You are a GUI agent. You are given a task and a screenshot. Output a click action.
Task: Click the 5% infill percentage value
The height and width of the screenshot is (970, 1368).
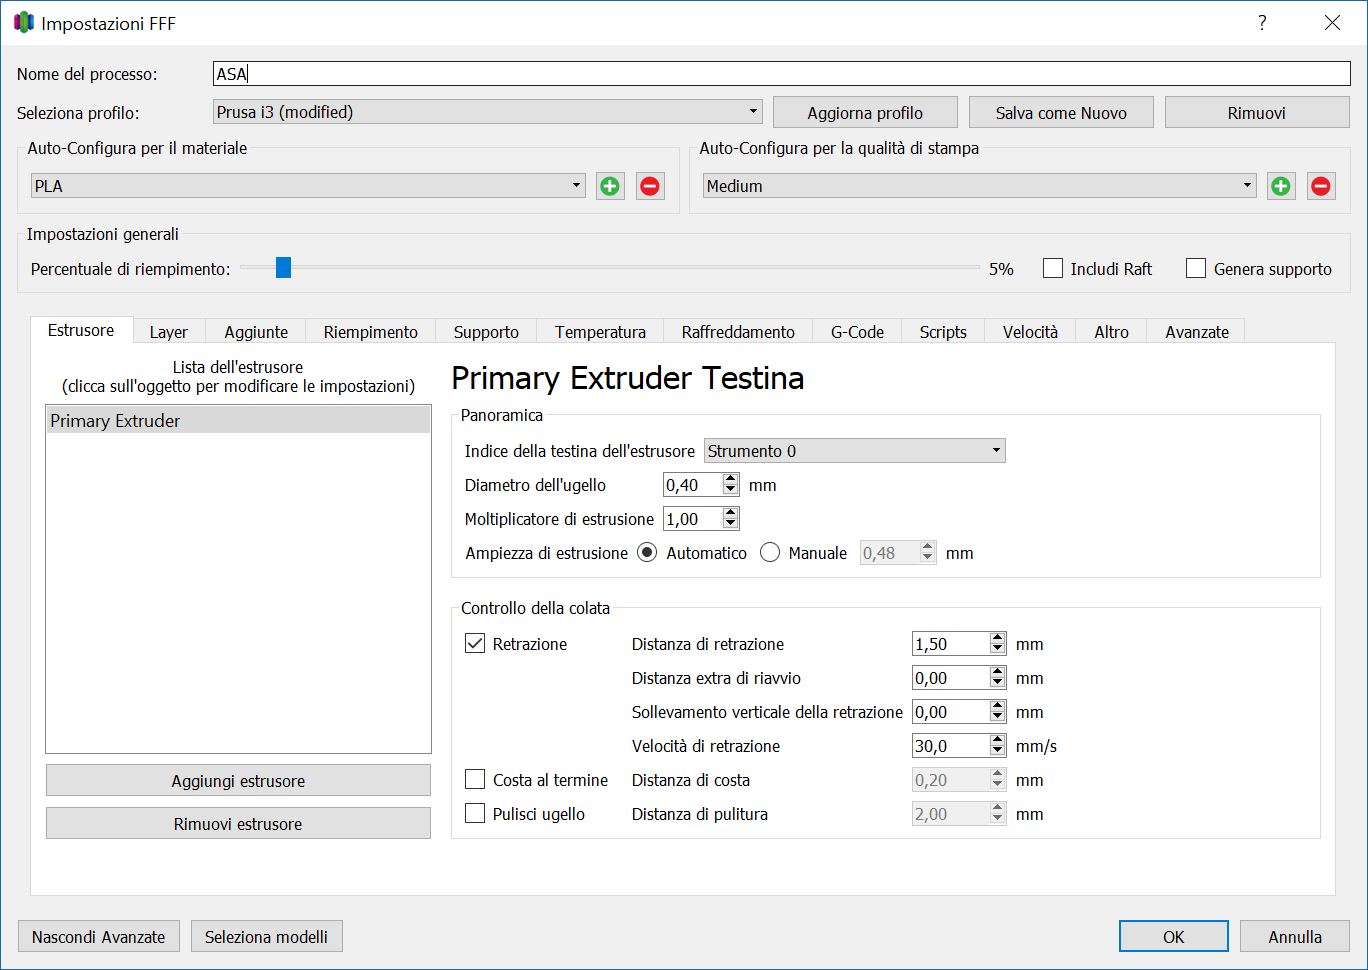pos(1001,269)
